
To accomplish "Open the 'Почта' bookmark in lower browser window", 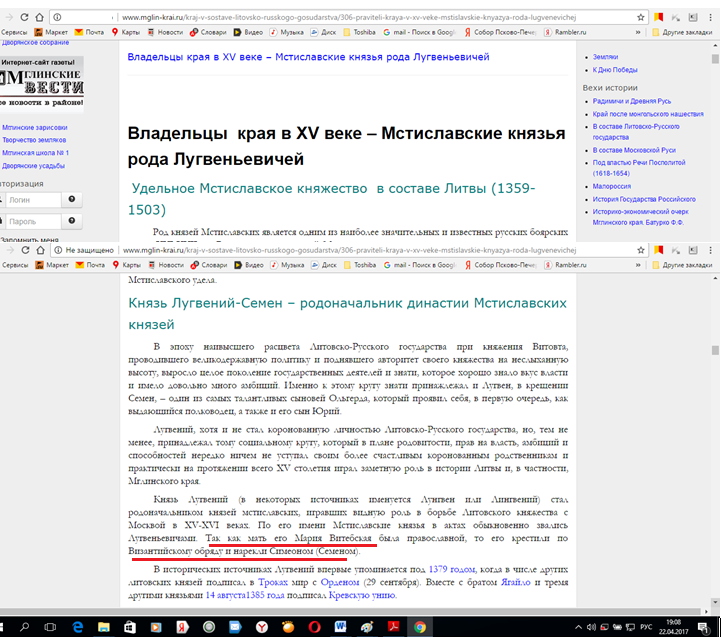I will (x=91, y=265).
